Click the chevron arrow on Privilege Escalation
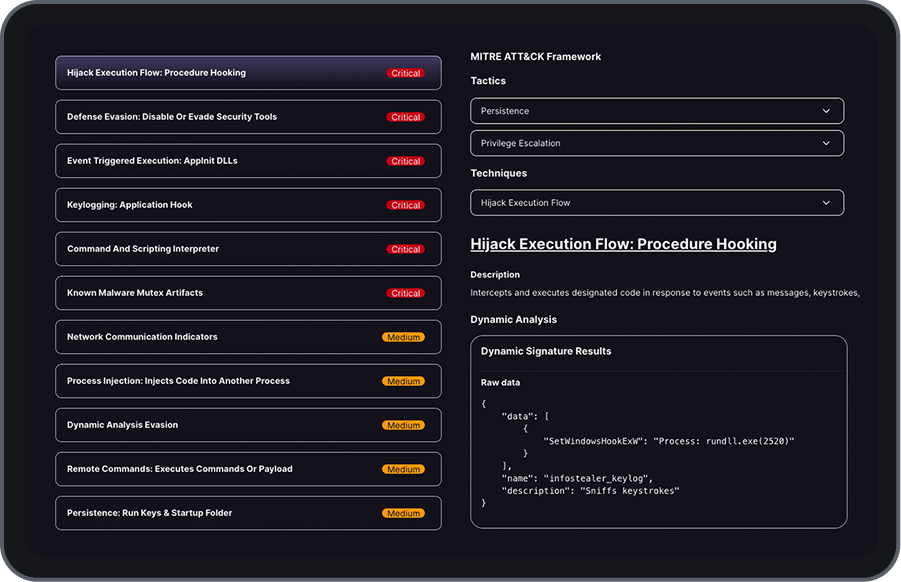The width and height of the screenshot is (901, 582). tap(826, 143)
